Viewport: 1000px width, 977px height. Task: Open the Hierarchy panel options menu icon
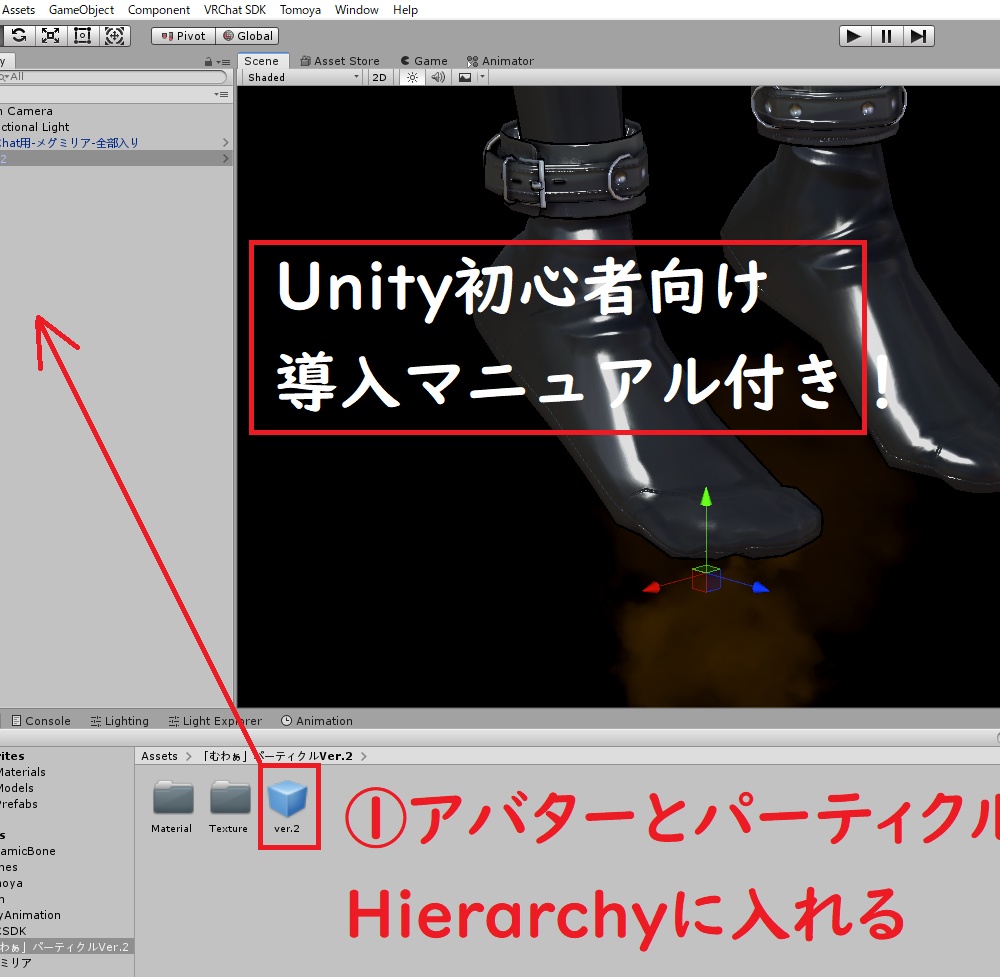(x=224, y=61)
